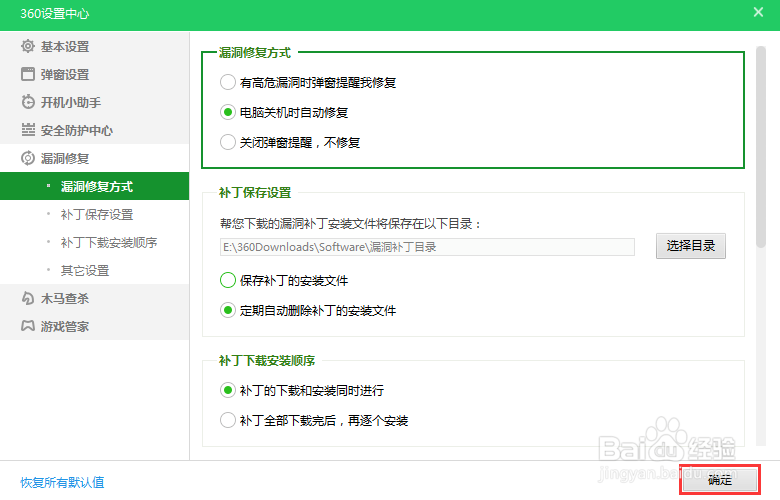This screenshot has height=500, width=780.
Task: Click the clock icon beside 开机小助手
Action: (x=28, y=102)
